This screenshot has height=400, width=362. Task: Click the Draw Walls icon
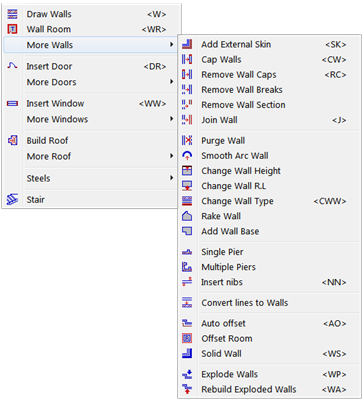(12, 14)
